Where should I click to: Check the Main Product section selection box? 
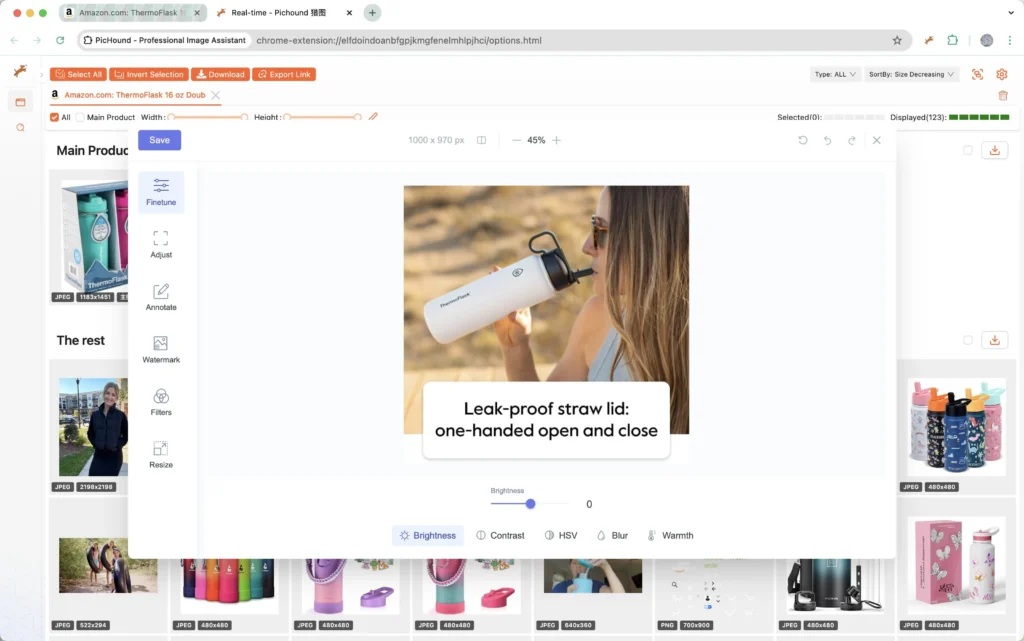[x=968, y=150]
